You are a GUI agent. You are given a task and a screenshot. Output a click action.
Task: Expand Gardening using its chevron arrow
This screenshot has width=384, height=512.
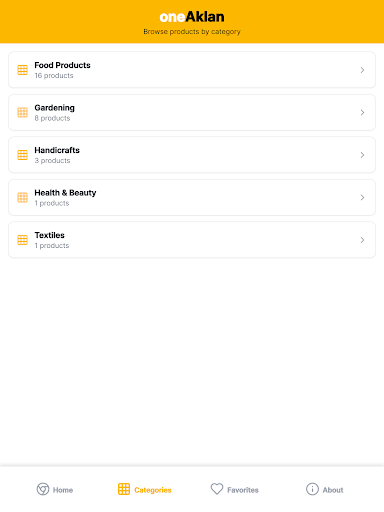coord(362,113)
